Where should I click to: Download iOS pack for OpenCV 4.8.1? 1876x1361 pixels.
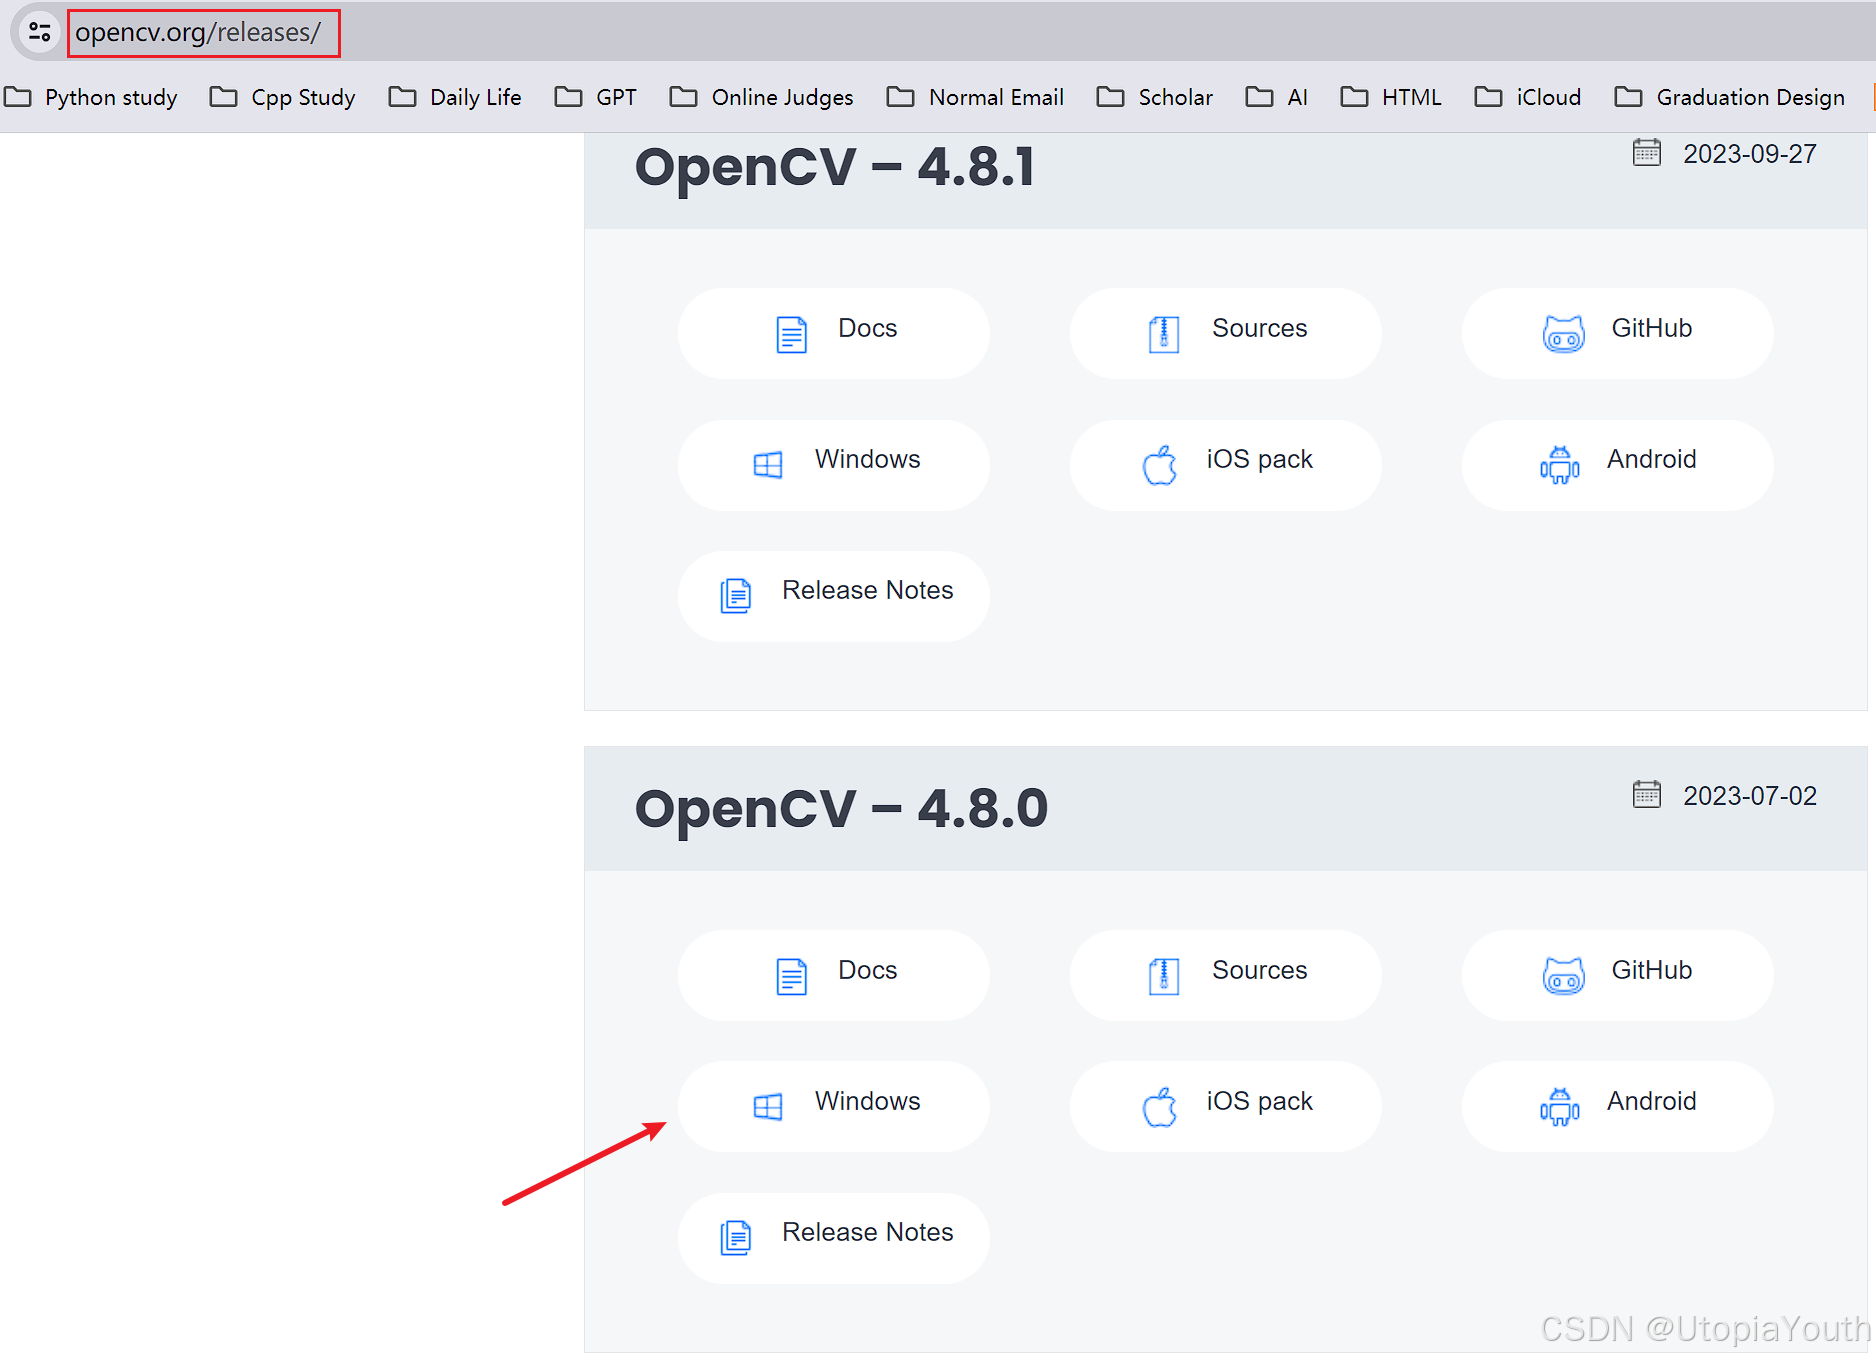(x=1226, y=464)
